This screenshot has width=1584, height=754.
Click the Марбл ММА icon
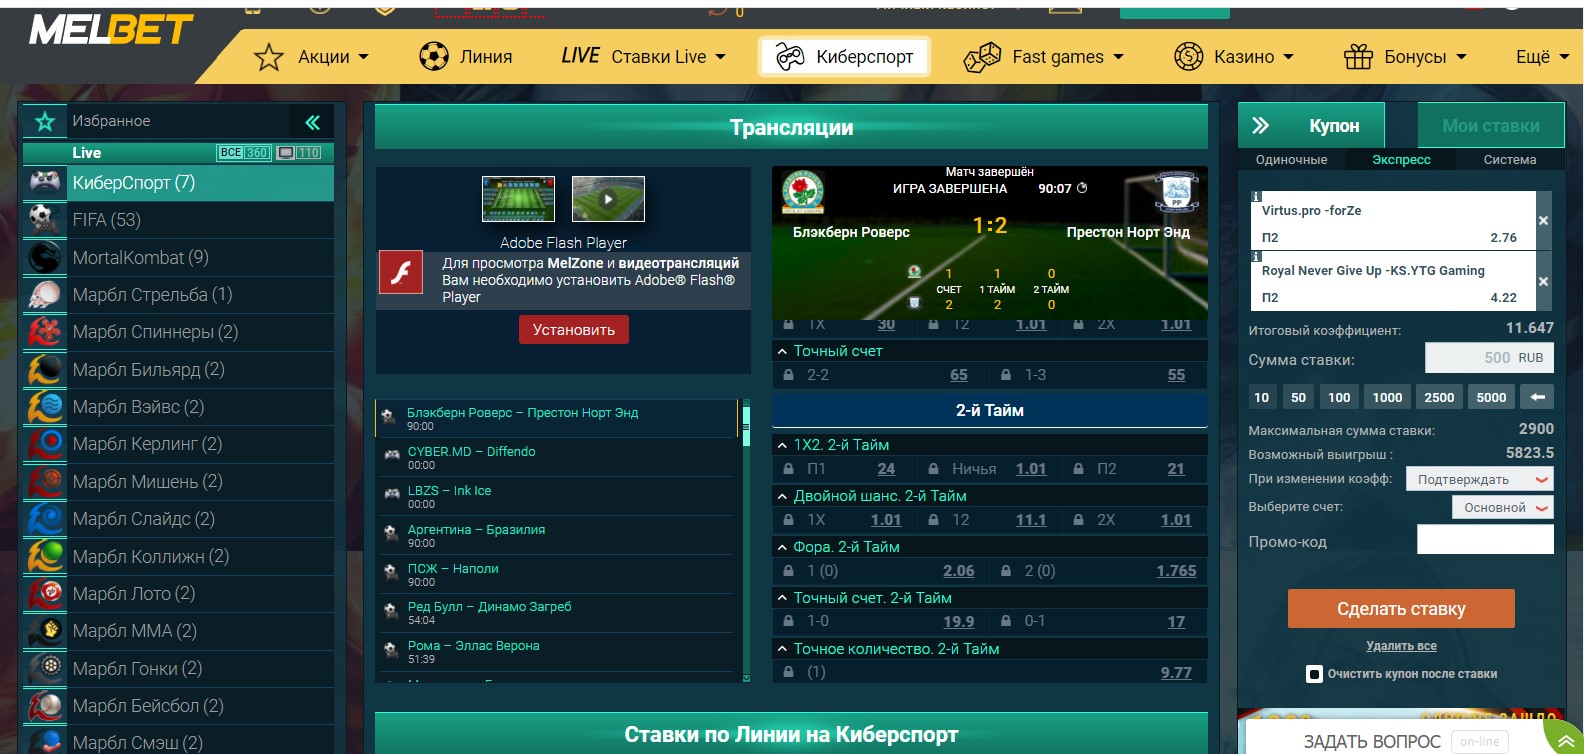click(x=43, y=630)
